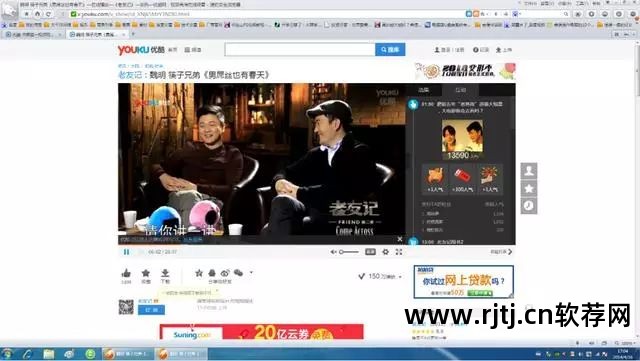
Task: Click the blue hand marker at timeline top
Action: click(413, 105)
